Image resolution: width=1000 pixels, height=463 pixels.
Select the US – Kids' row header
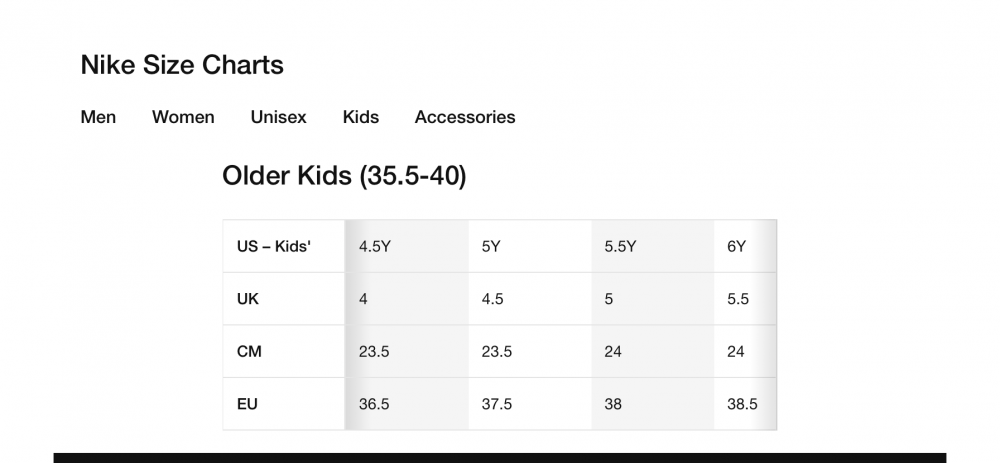(284, 246)
